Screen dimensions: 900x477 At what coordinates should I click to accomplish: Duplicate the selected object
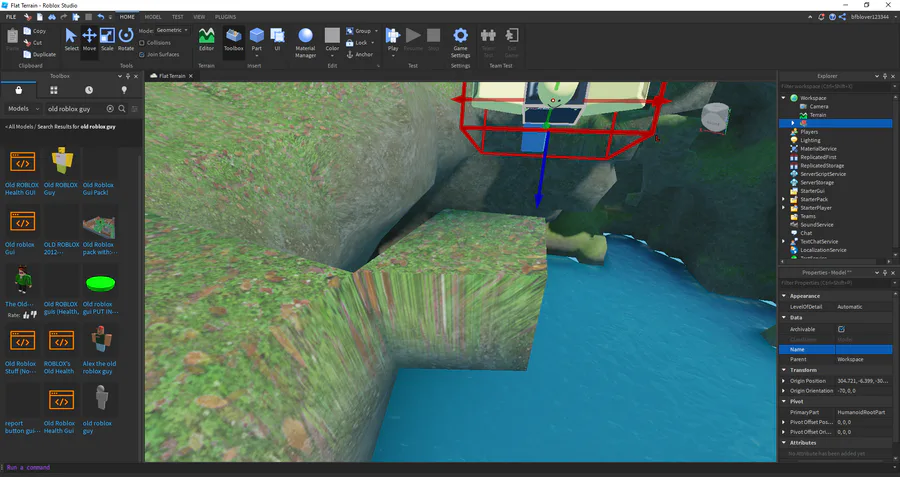[x=40, y=55]
